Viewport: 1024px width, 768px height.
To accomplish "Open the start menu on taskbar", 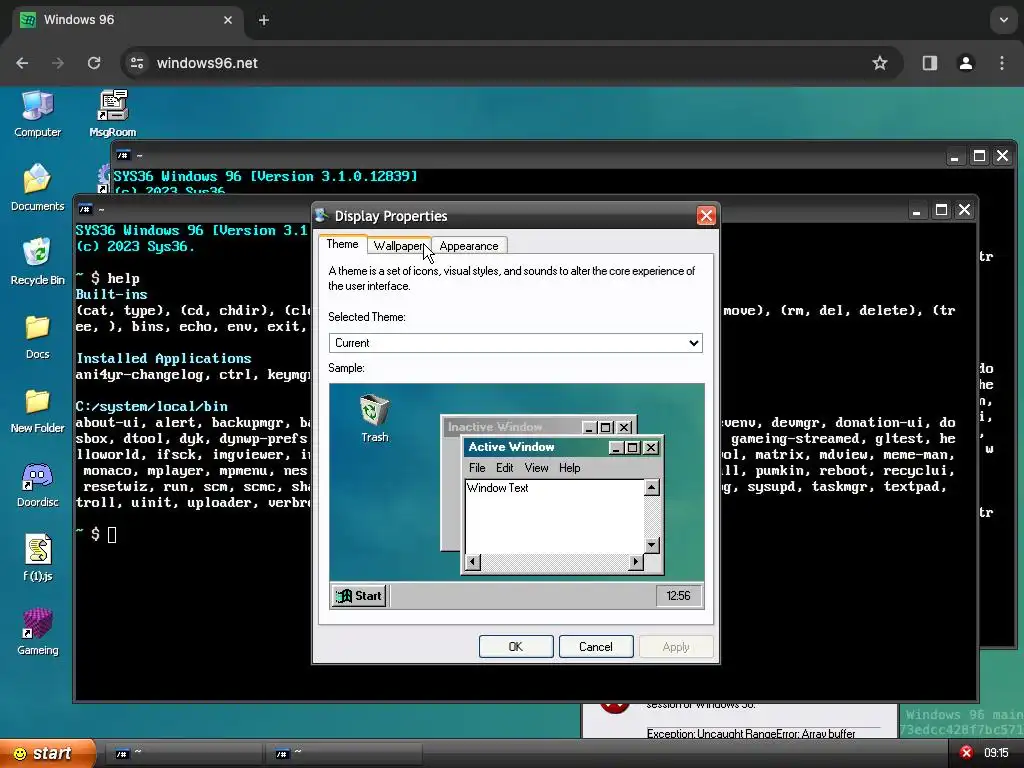I will point(47,754).
